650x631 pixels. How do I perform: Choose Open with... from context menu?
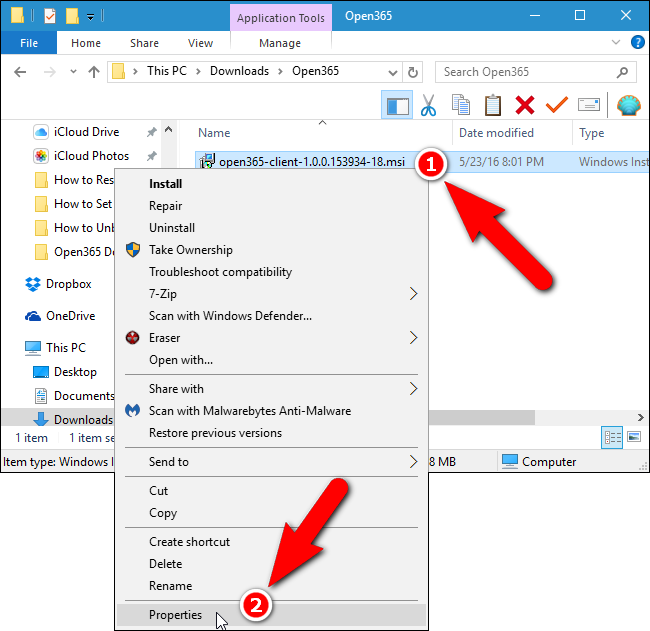click(x=271, y=360)
